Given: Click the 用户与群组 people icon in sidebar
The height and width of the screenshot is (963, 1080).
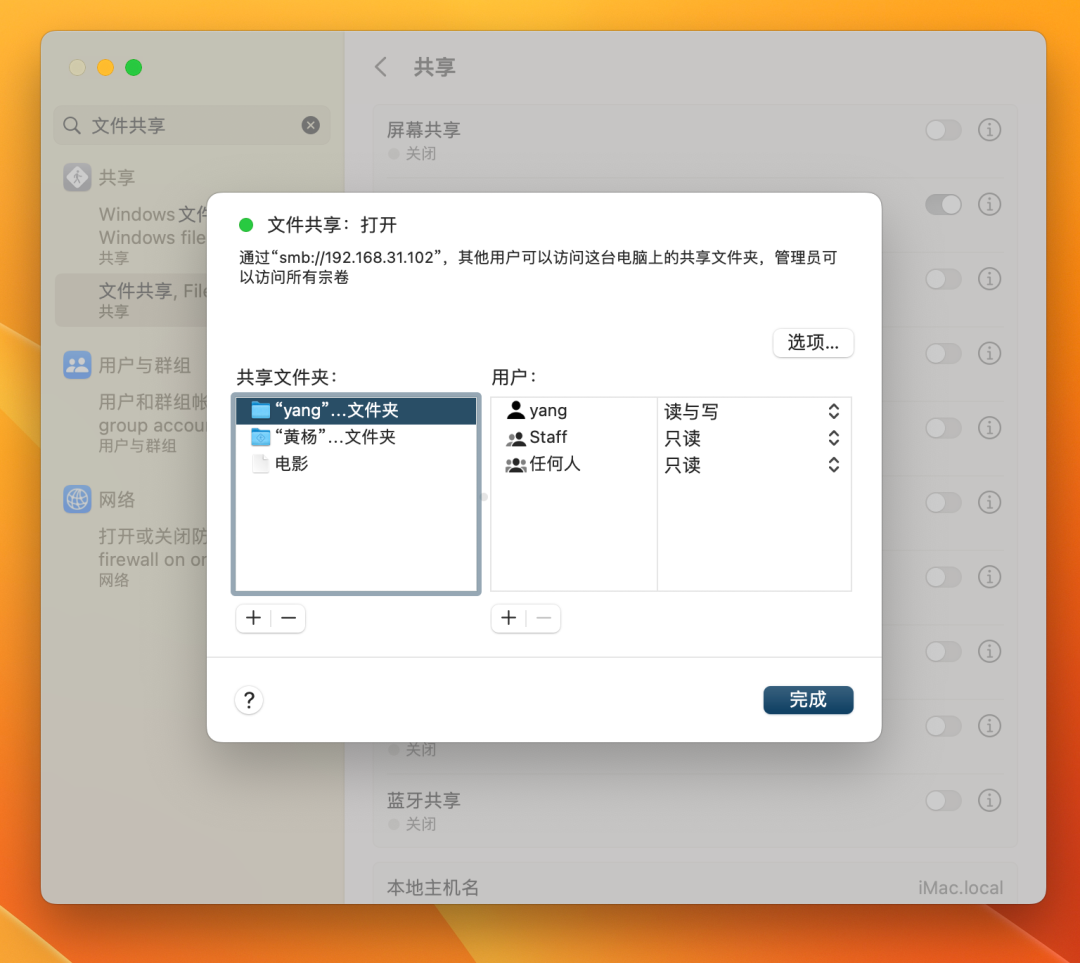Looking at the screenshot, I should [x=77, y=365].
